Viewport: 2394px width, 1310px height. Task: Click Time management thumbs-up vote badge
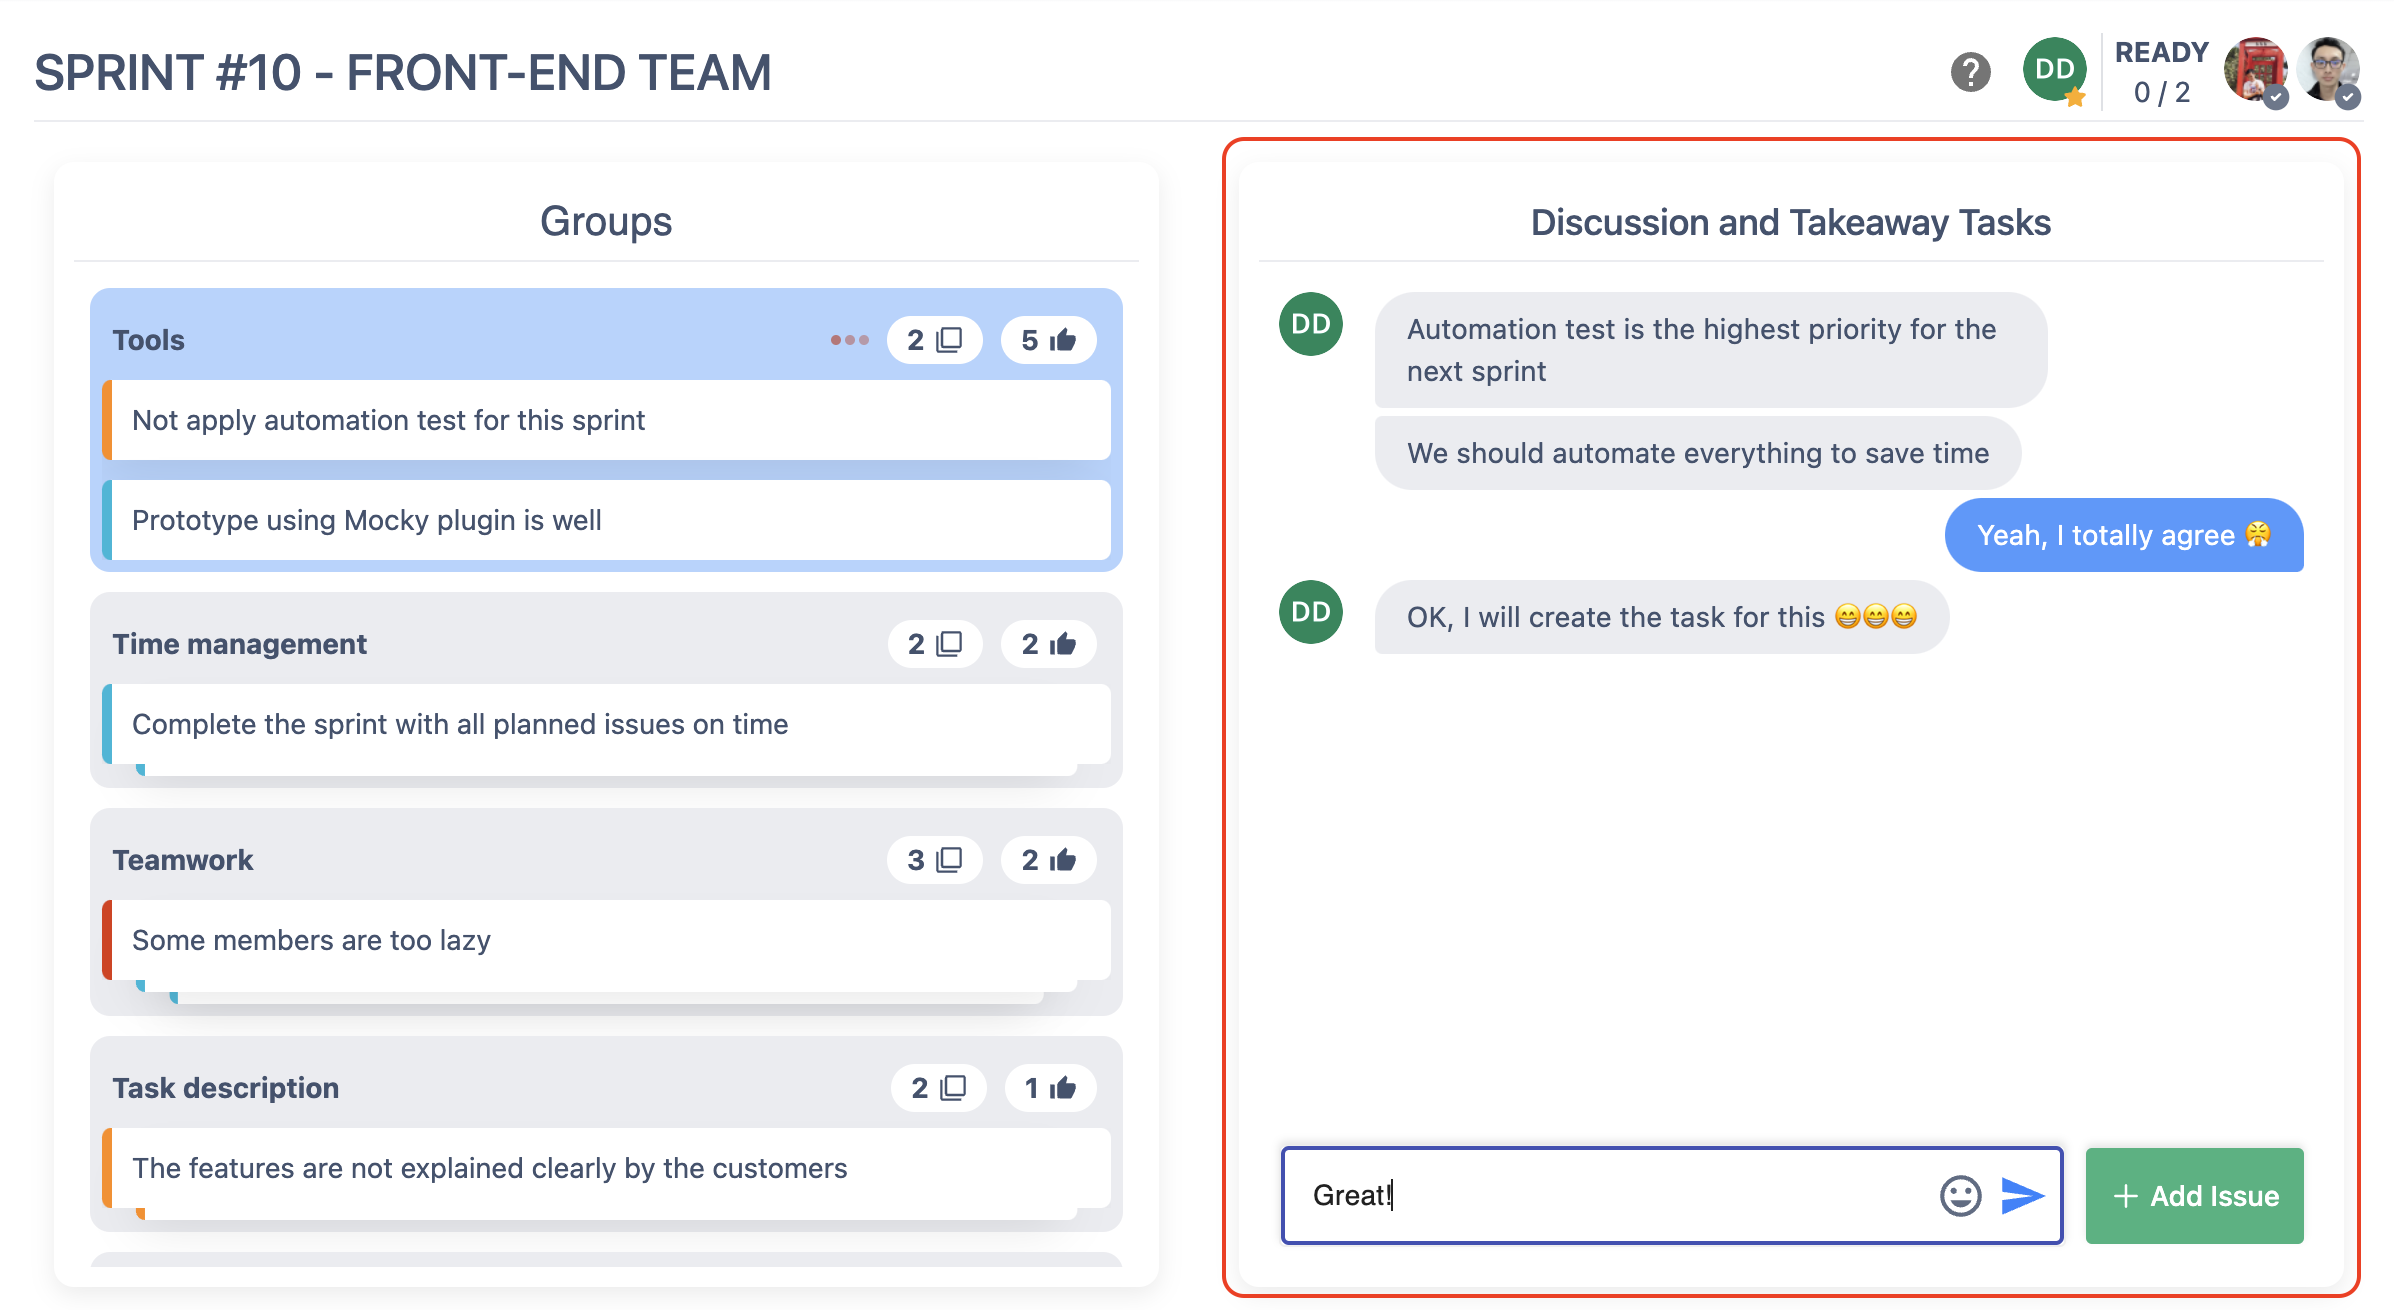tap(1048, 644)
